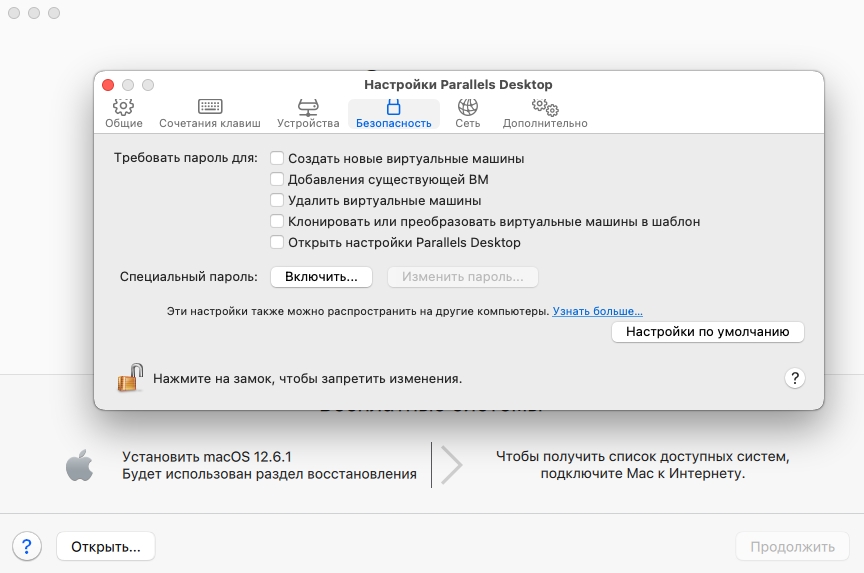864x573 pixels.
Task: Follow the Узнать больше... link
Action: 597,311
